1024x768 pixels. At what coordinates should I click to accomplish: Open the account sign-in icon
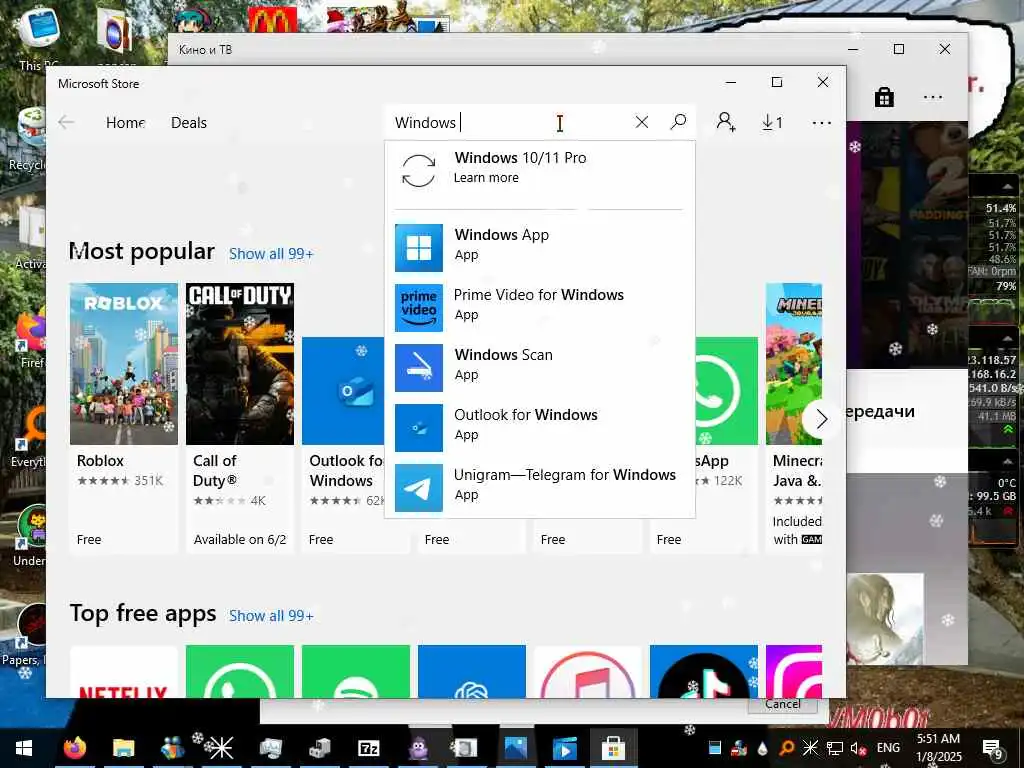(x=726, y=122)
